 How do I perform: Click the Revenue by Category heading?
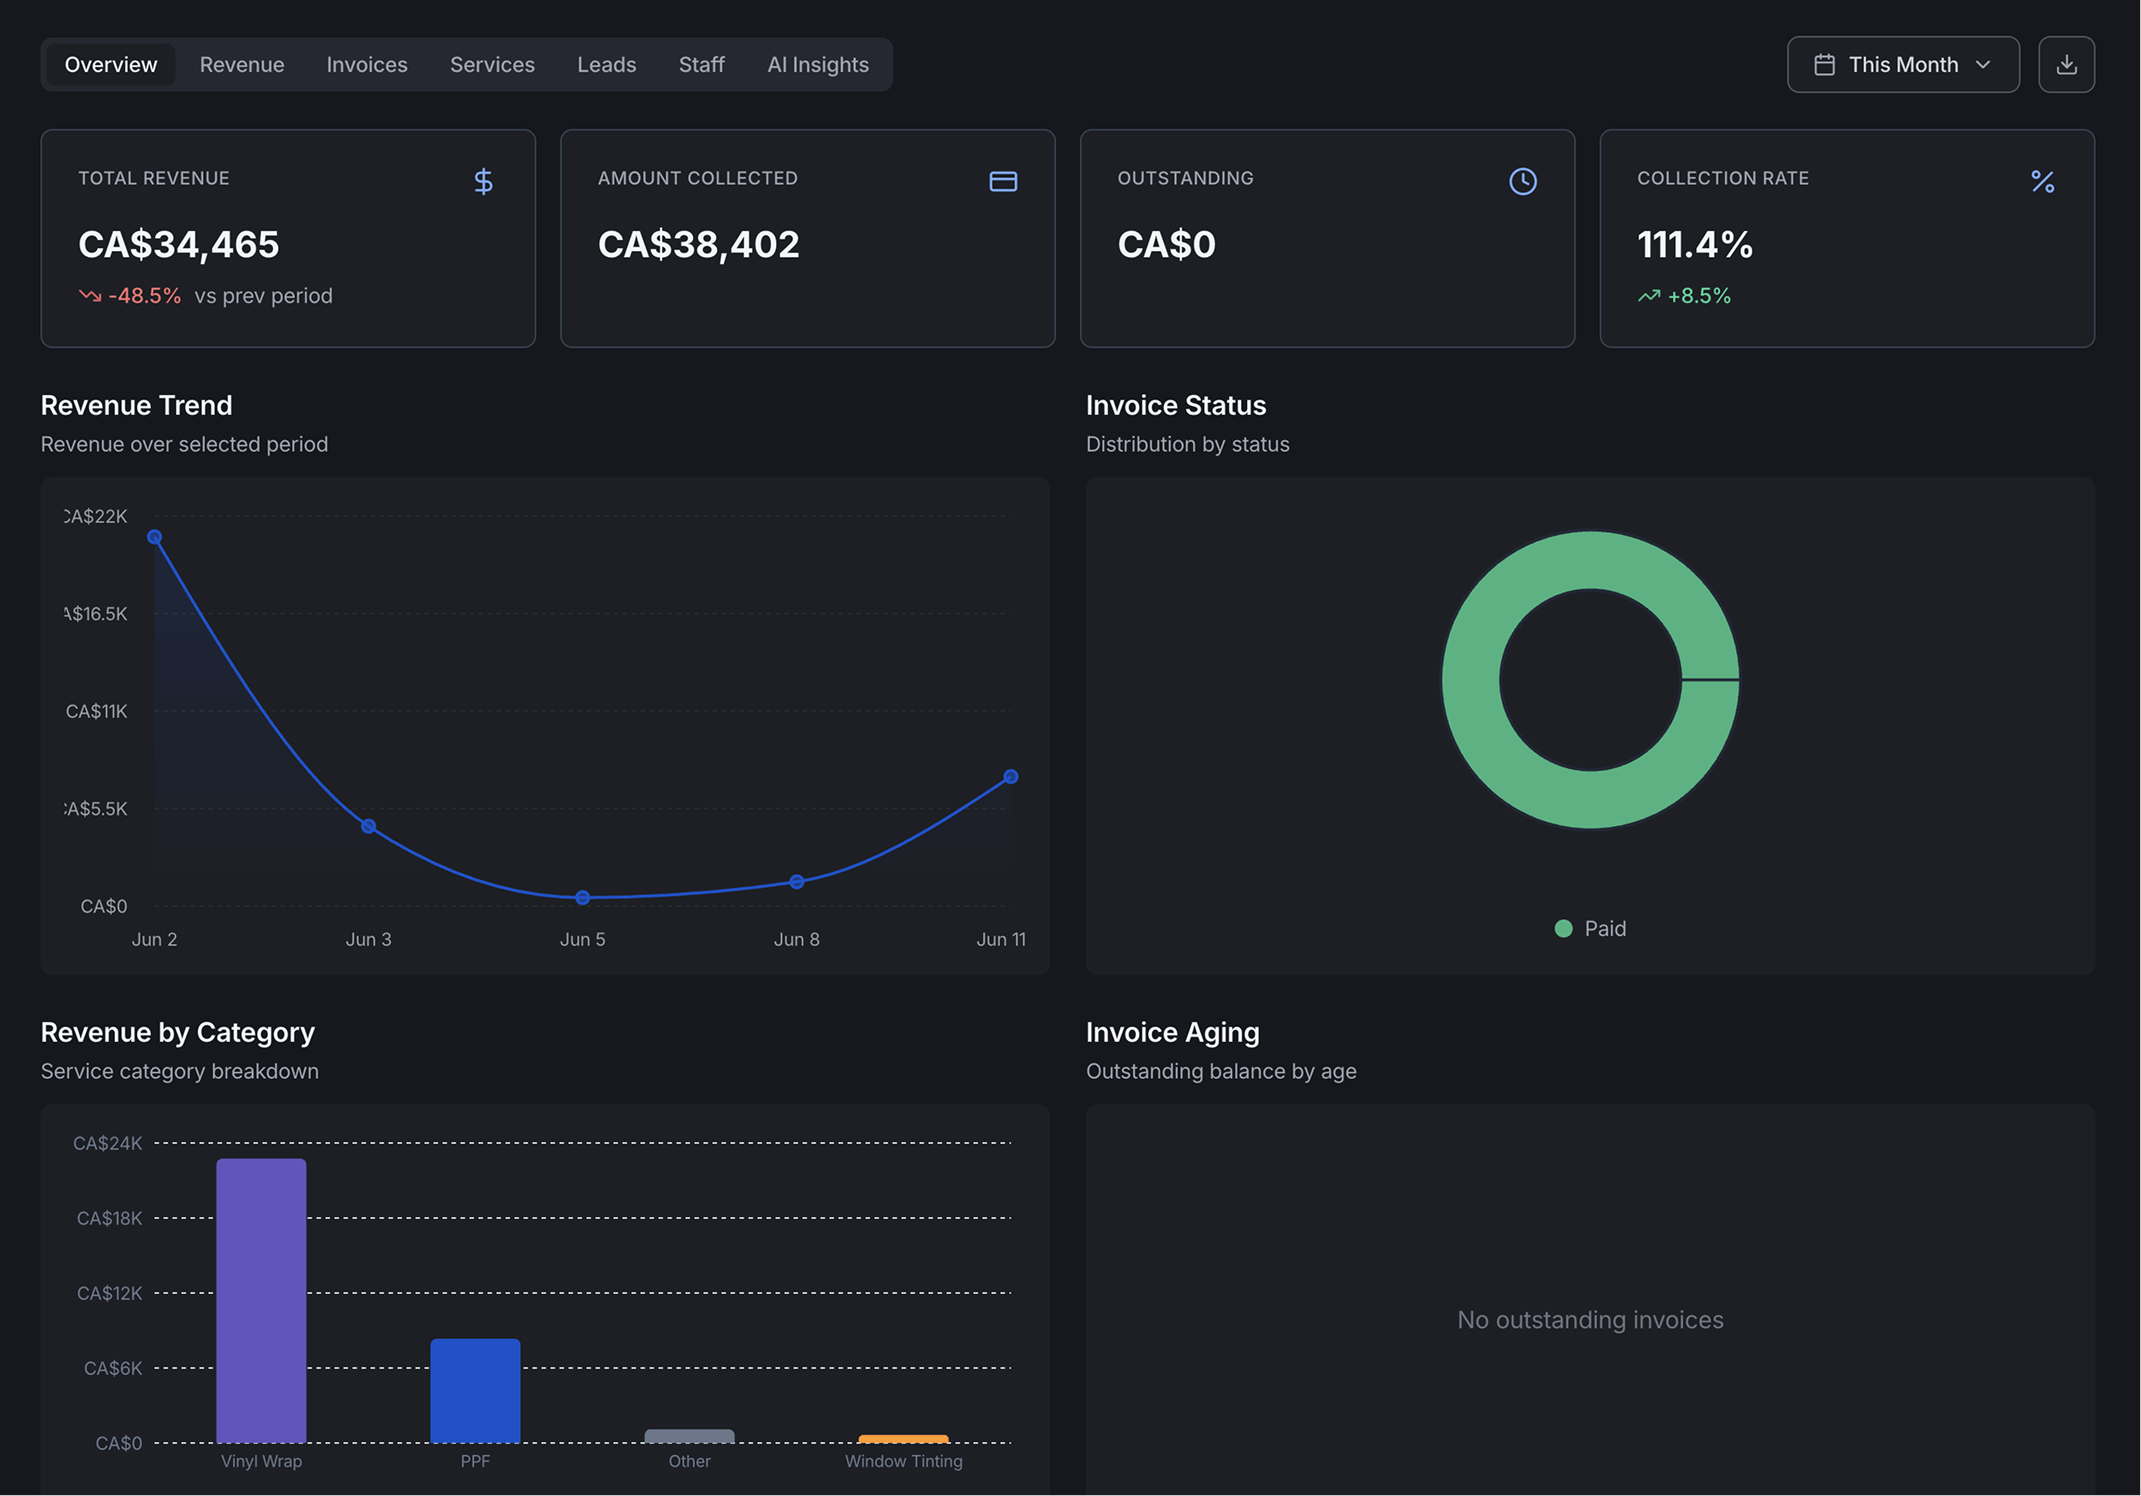click(x=177, y=1032)
